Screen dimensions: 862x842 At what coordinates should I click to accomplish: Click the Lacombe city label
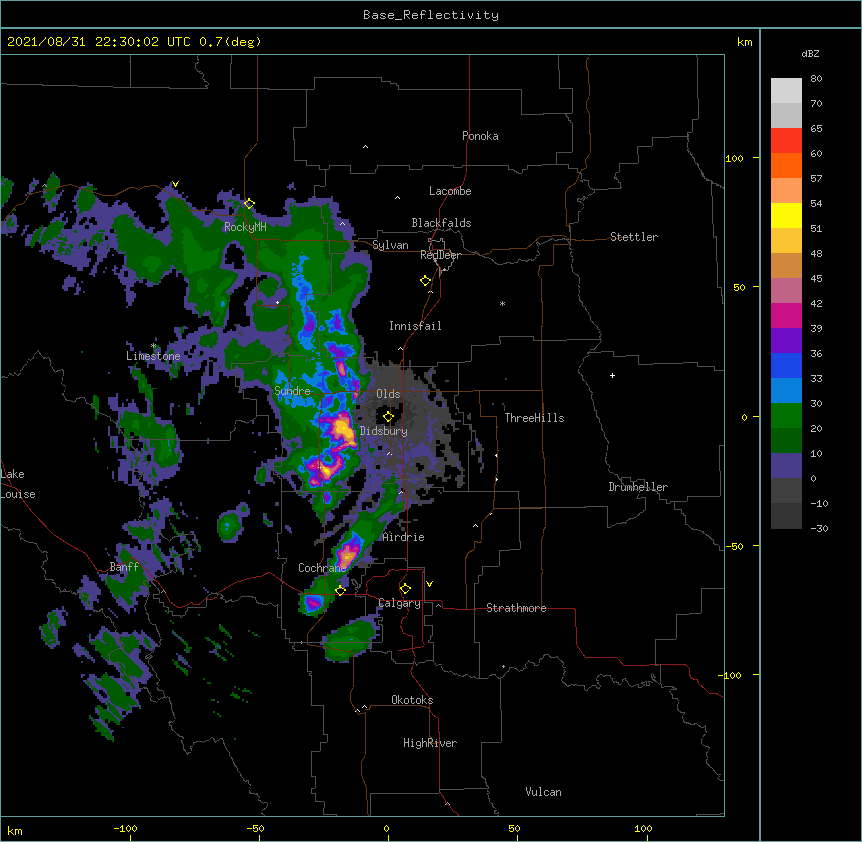coord(450,191)
